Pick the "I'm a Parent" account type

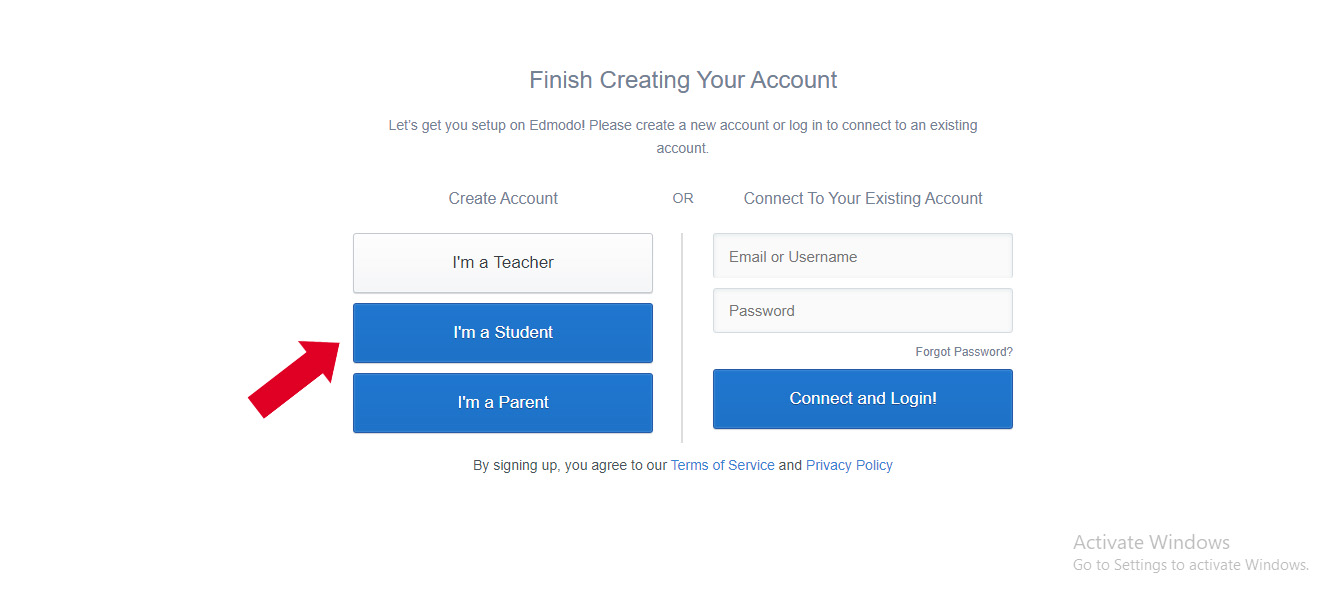(x=502, y=402)
